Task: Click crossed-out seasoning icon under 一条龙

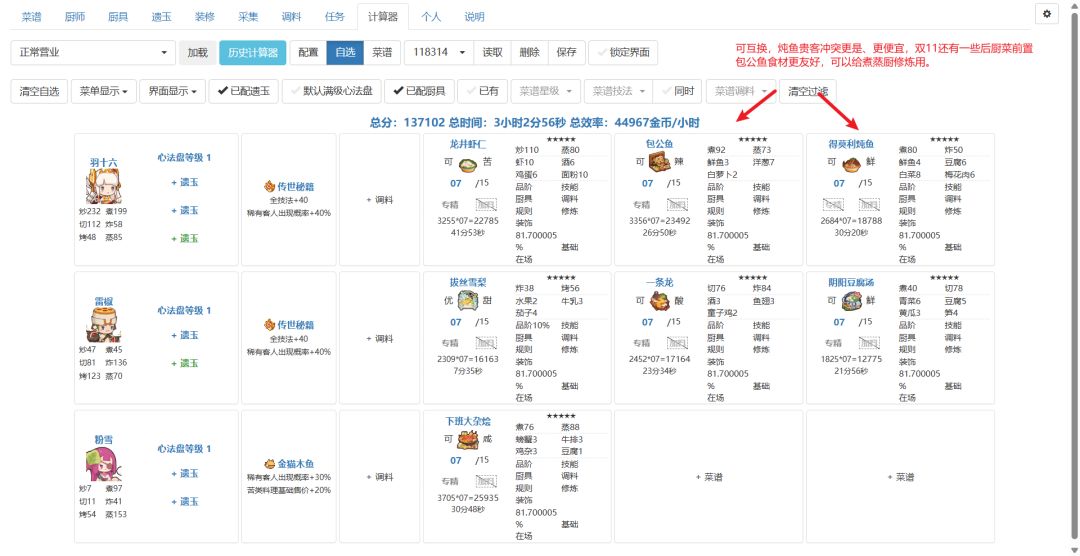Action: coord(677,342)
